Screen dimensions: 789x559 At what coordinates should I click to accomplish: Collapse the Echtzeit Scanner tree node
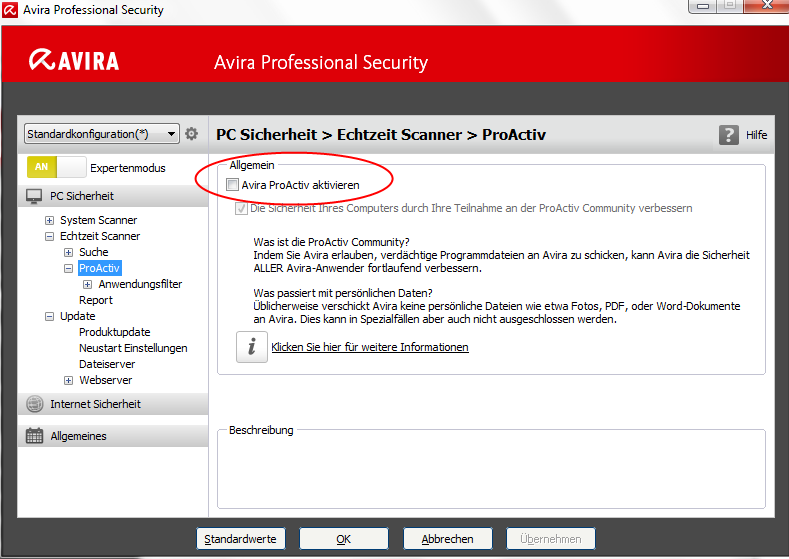(x=50, y=236)
